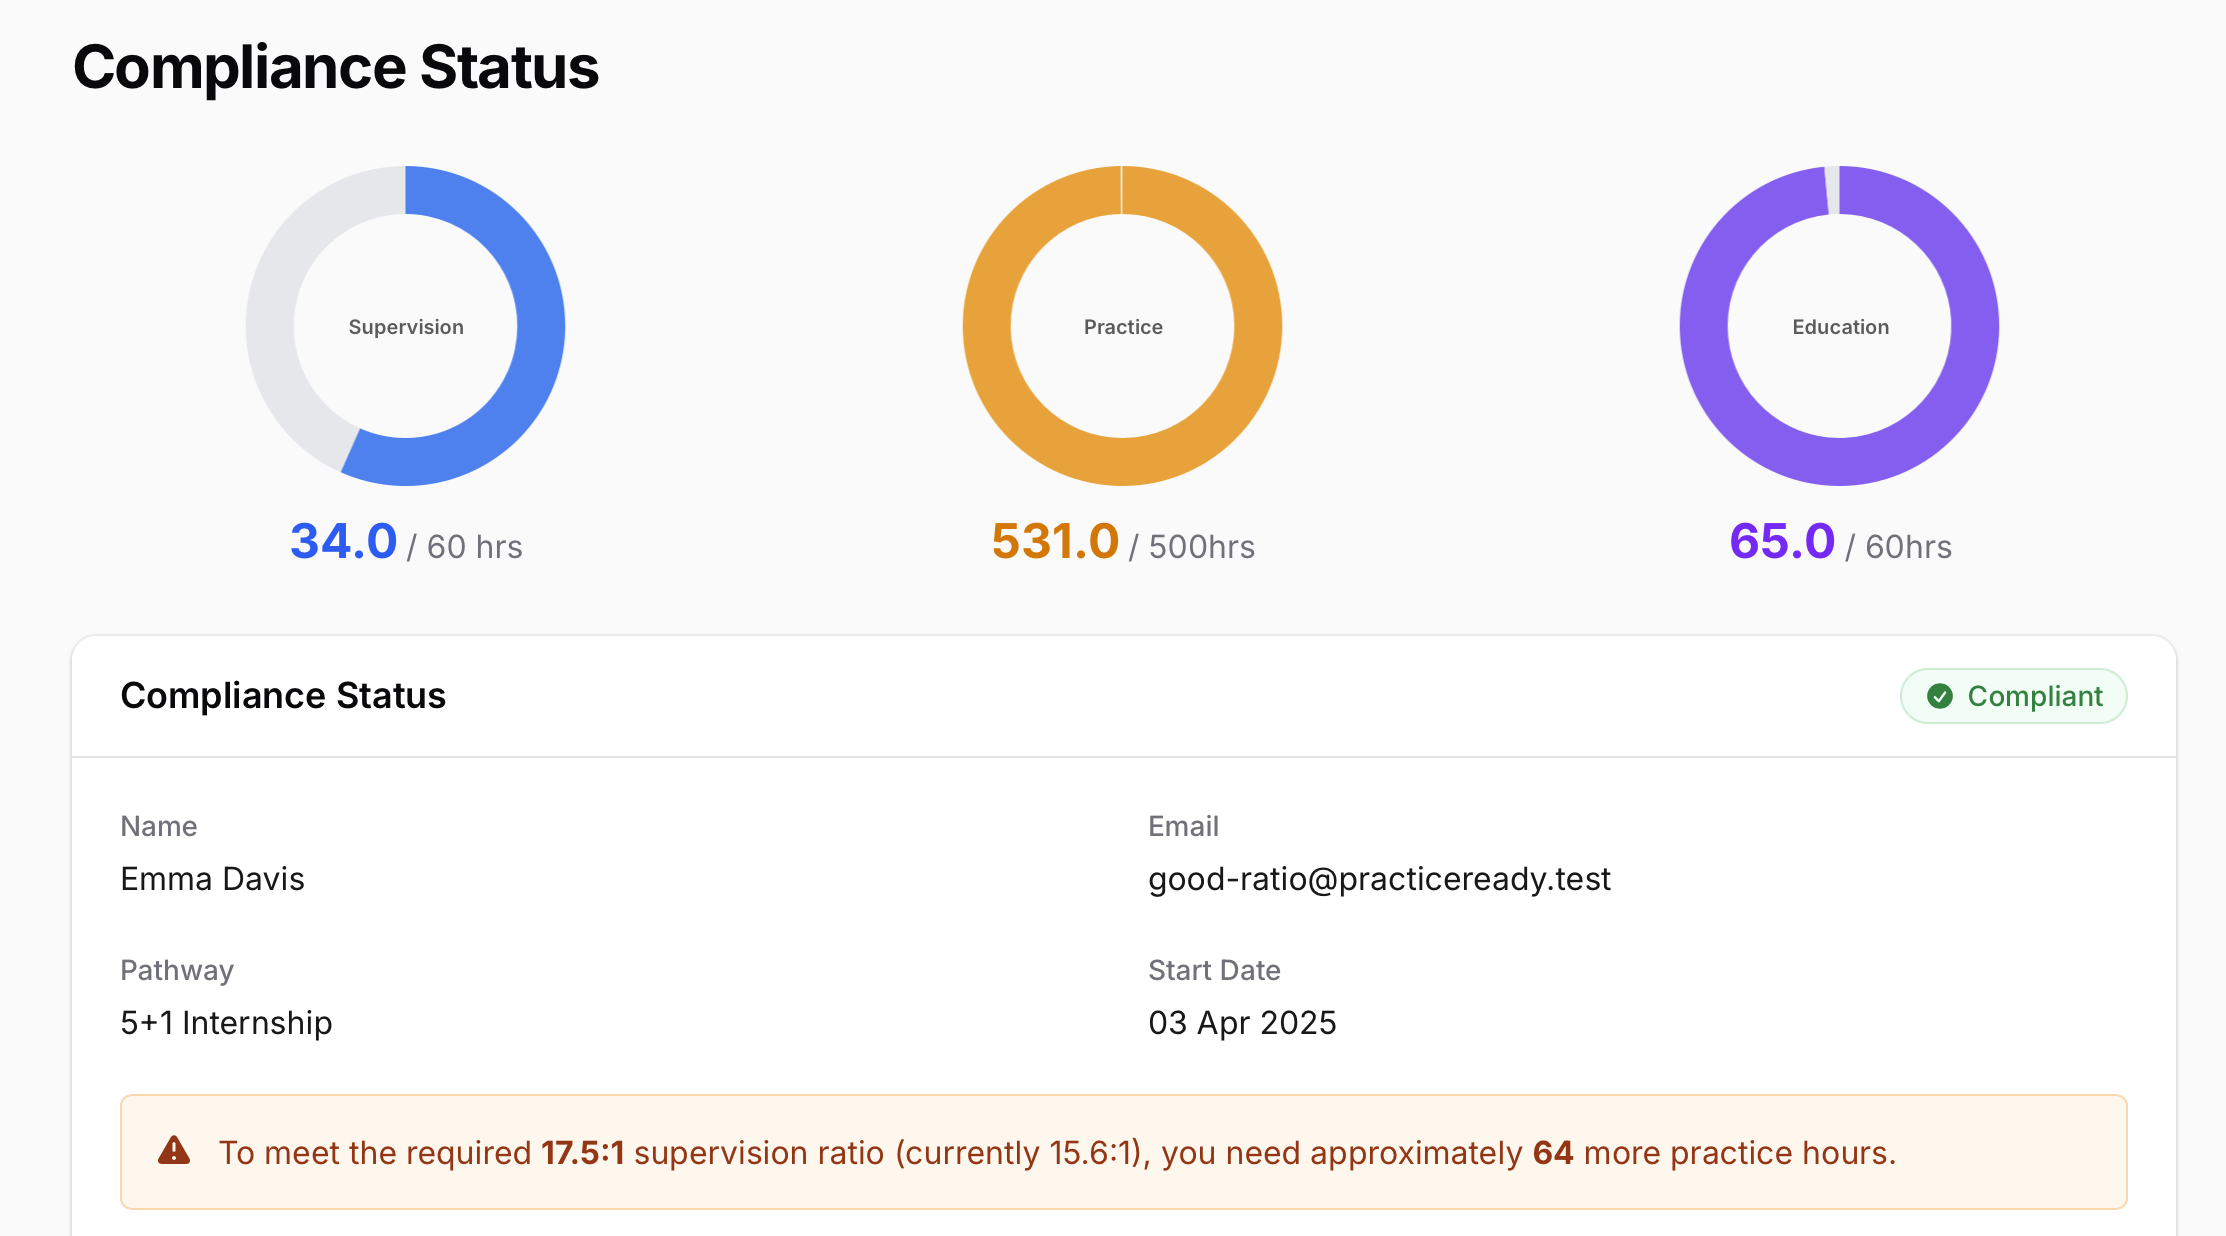Toggle the Compliant status badge
Image resolution: width=2226 pixels, height=1236 pixels.
click(2013, 695)
